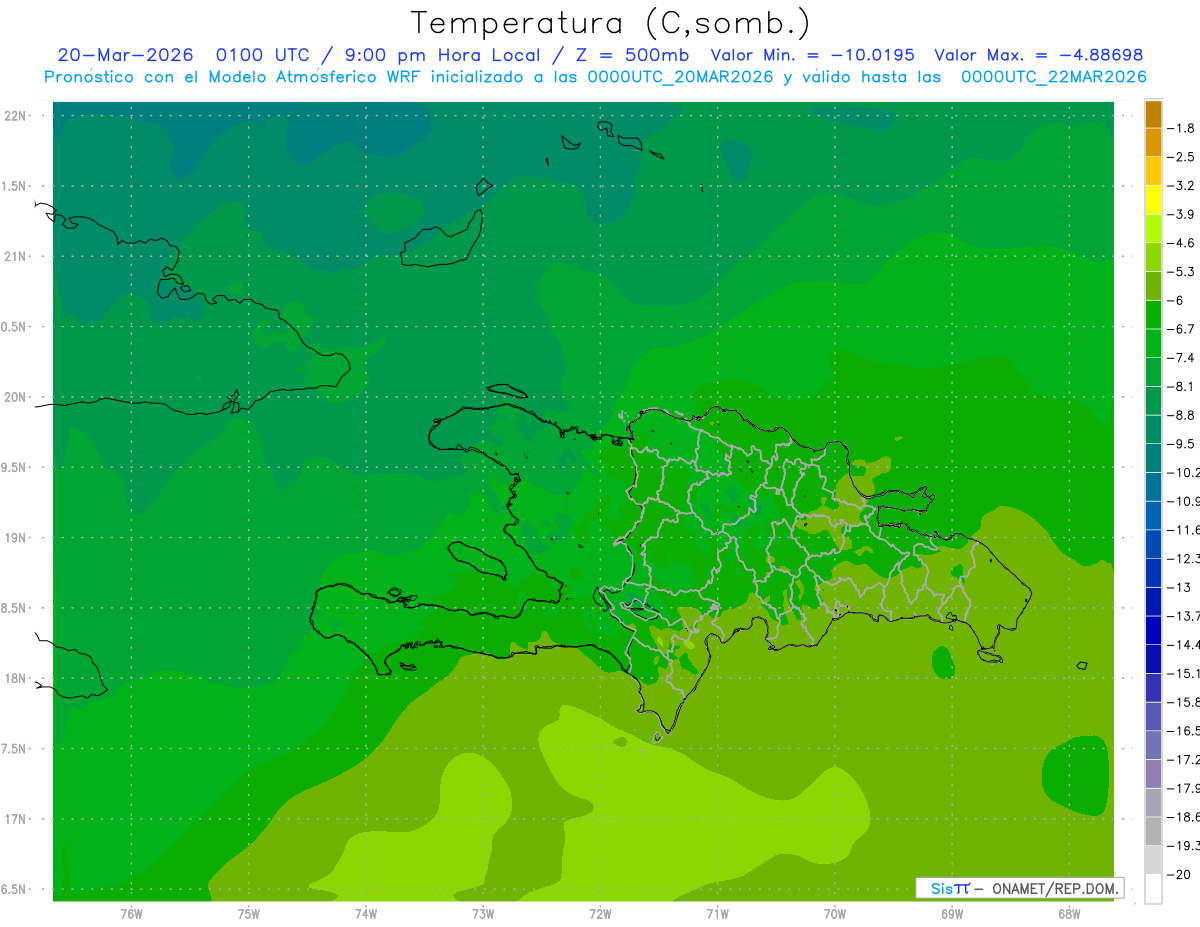Click the Valor Max. value text
The image size is (1200, 927).
pyautogui.click(x=1038, y=55)
